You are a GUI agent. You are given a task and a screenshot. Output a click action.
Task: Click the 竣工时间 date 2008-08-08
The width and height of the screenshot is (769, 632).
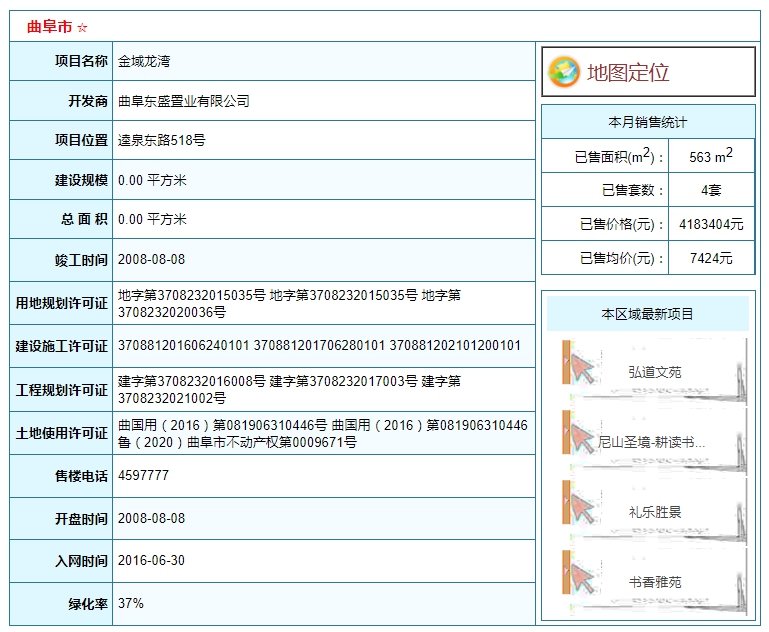click(151, 259)
